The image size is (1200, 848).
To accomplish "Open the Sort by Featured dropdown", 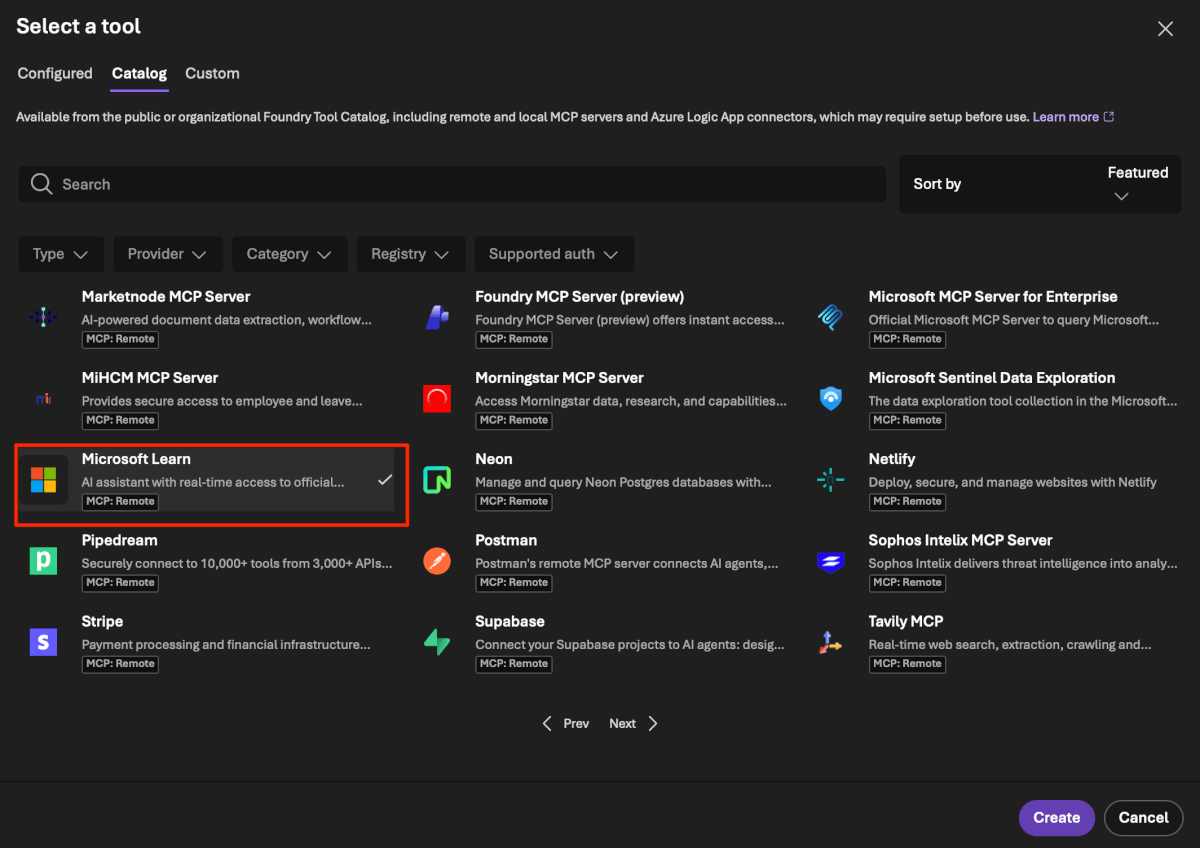I will [1040, 184].
